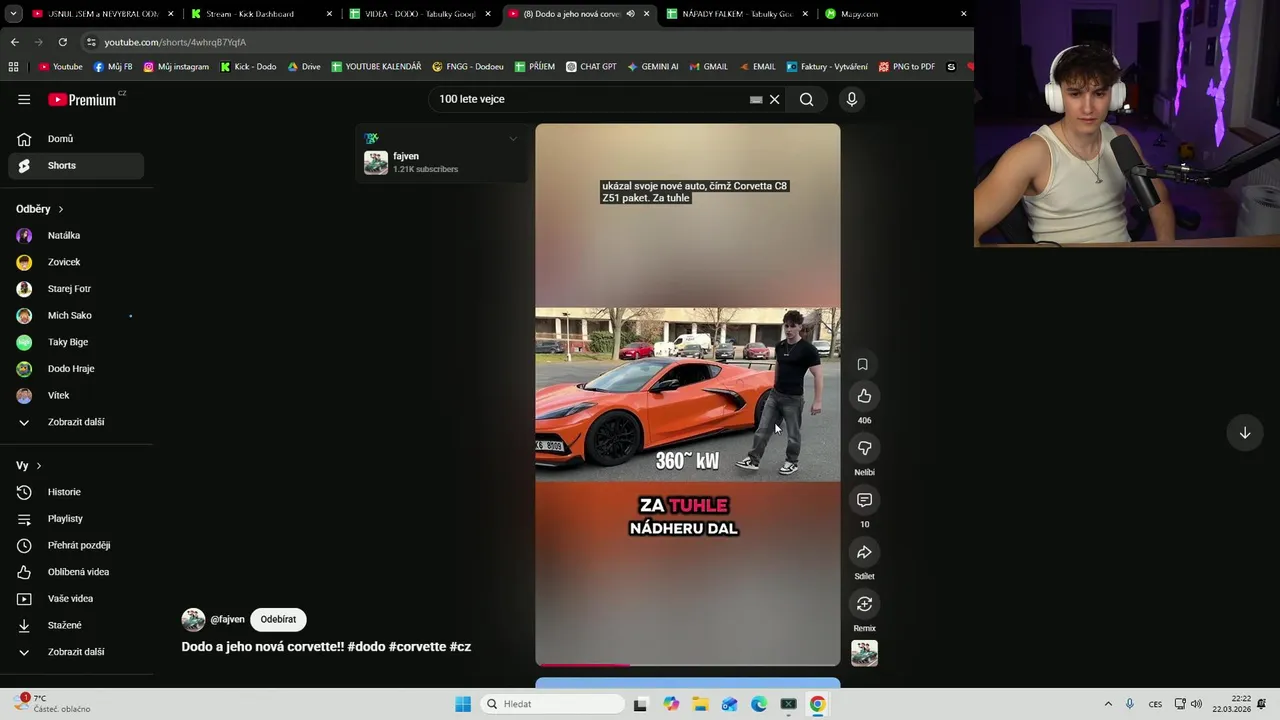Open the on-screen keyboard icon in search
The image size is (1280, 720).
point(756,99)
